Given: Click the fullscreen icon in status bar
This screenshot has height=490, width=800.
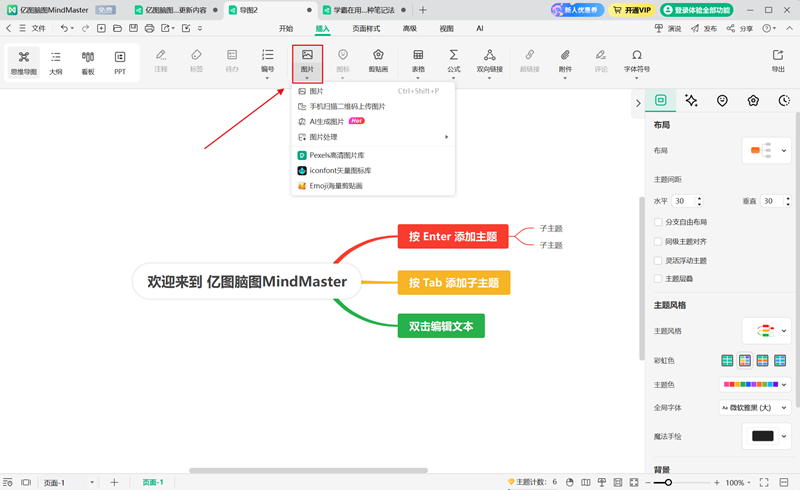Looking at the screenshot, I should [764, 482].
